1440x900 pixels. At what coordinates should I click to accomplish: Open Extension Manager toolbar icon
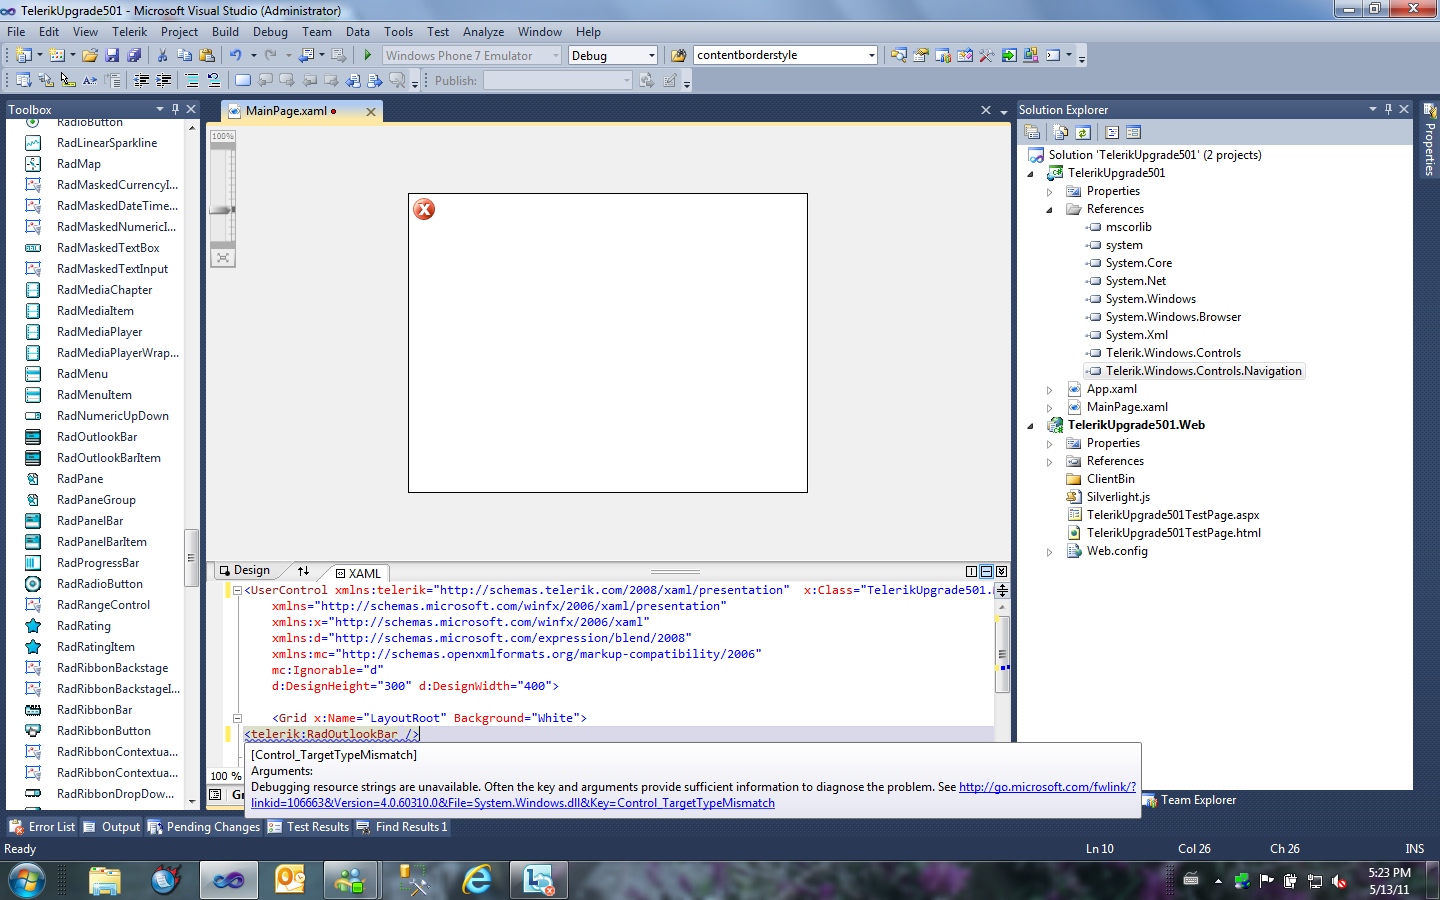pos(1031,55)
